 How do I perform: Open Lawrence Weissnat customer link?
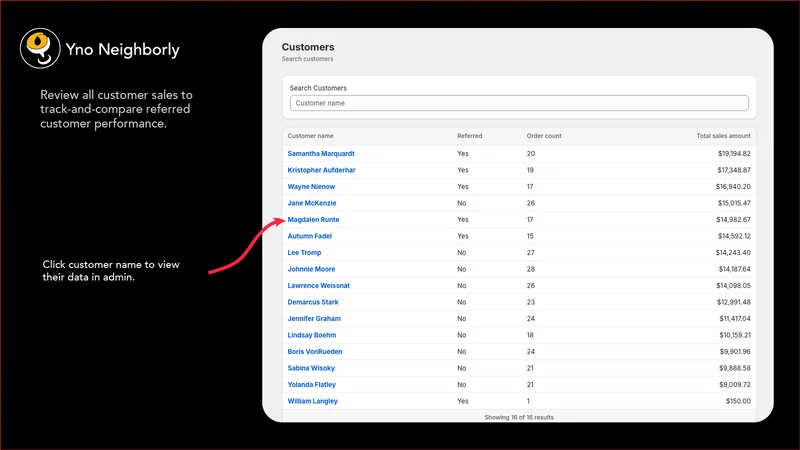[x=318, y=286]
